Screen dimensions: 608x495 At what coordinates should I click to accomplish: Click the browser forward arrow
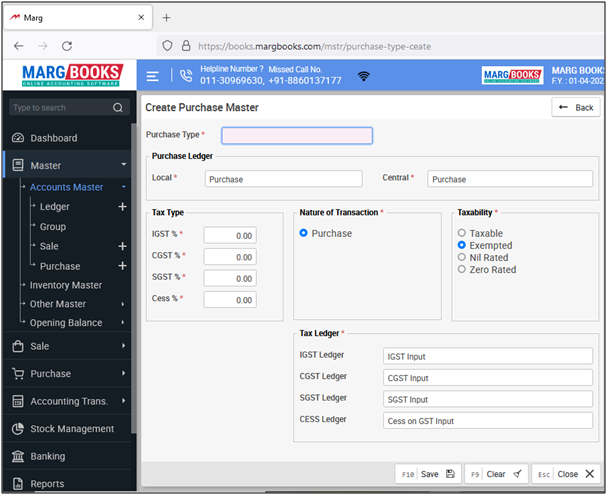(x=43, y=46)
